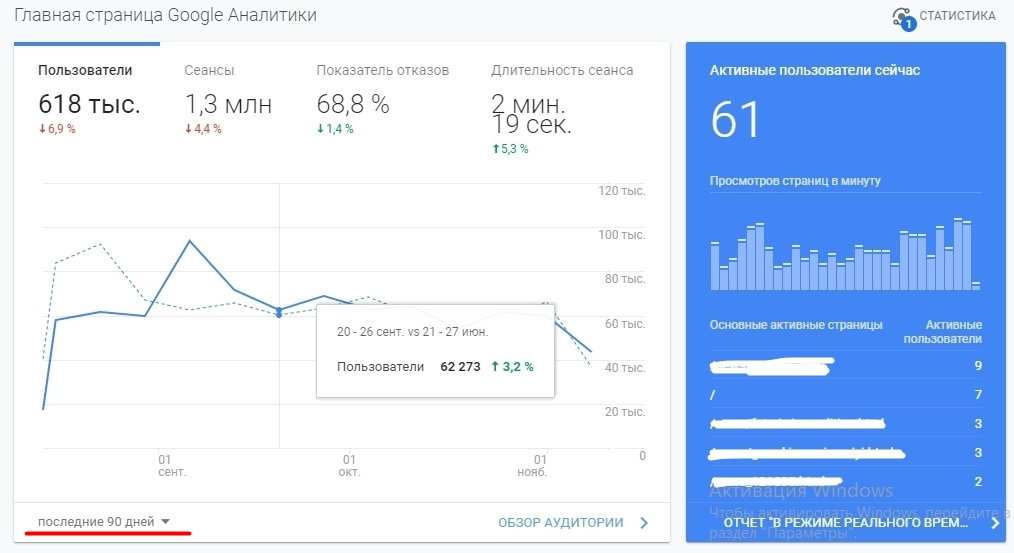Click the 4,4 % decrease indicator under sessions
1014x553 pixels.
click(203, 129)
